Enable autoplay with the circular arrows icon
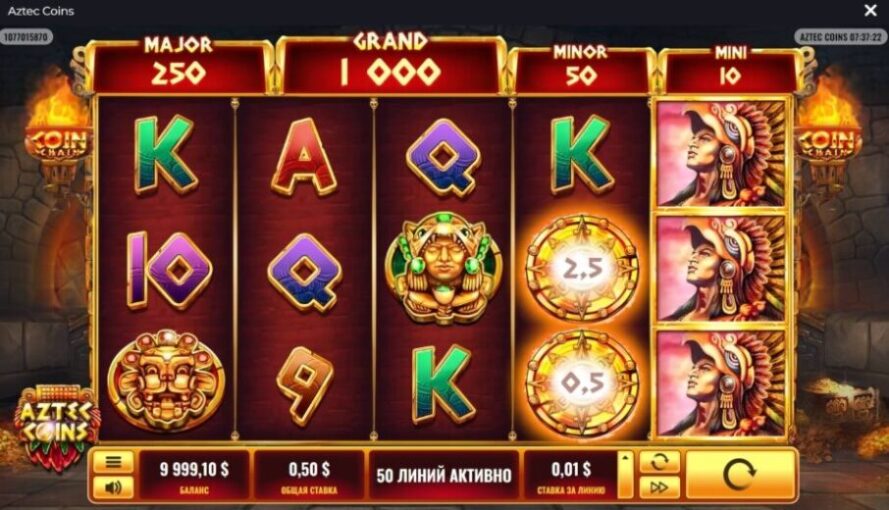Viewport: 889px width, 510px height. pos(659,462)
